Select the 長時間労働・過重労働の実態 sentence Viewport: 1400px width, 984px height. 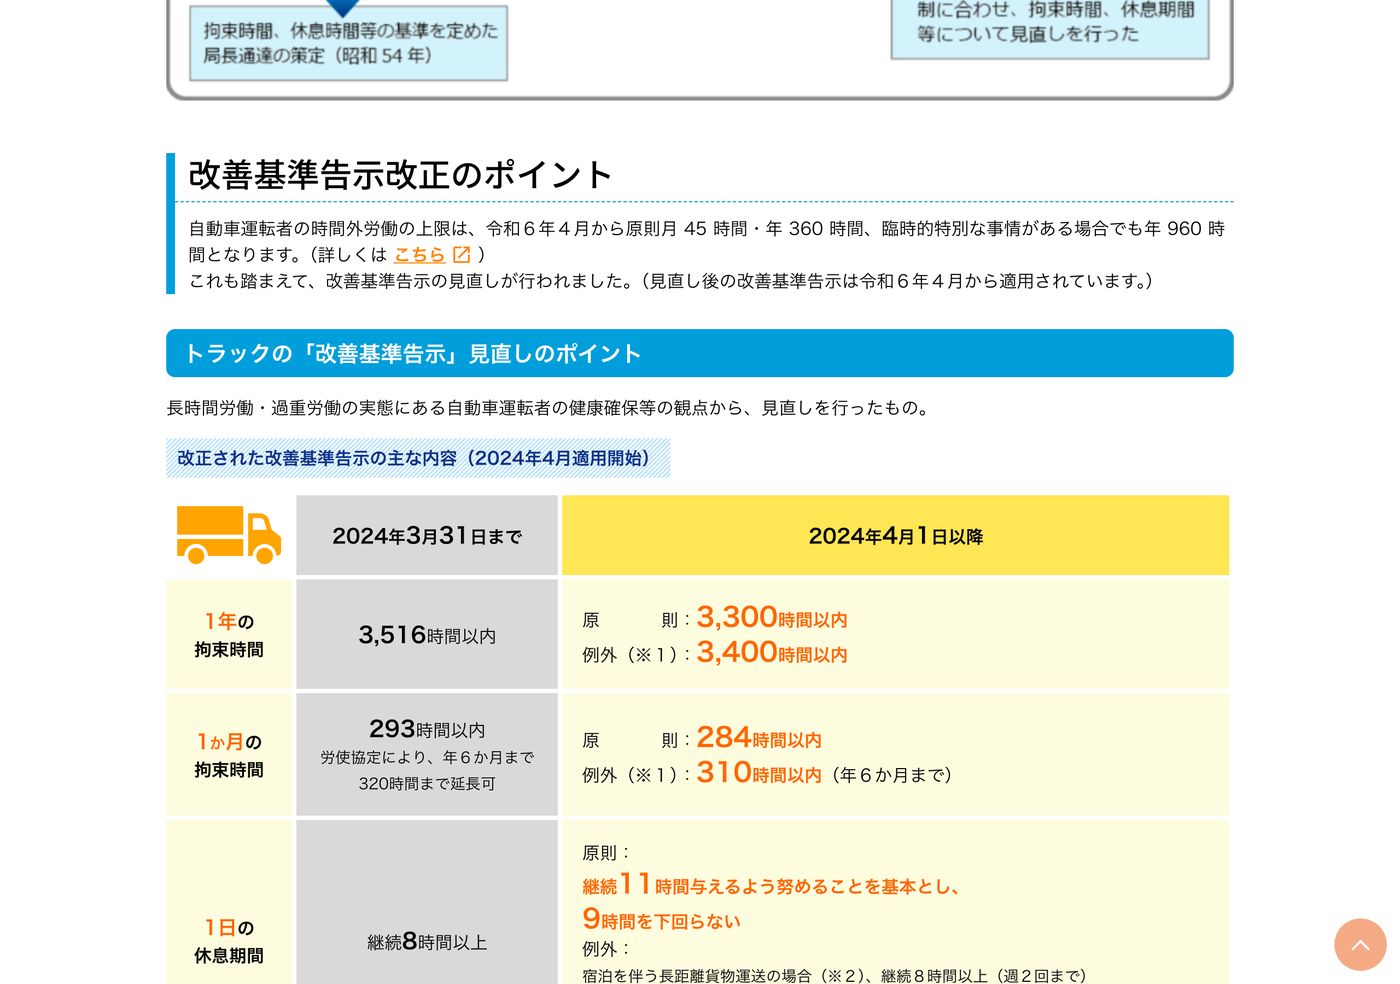551,408
